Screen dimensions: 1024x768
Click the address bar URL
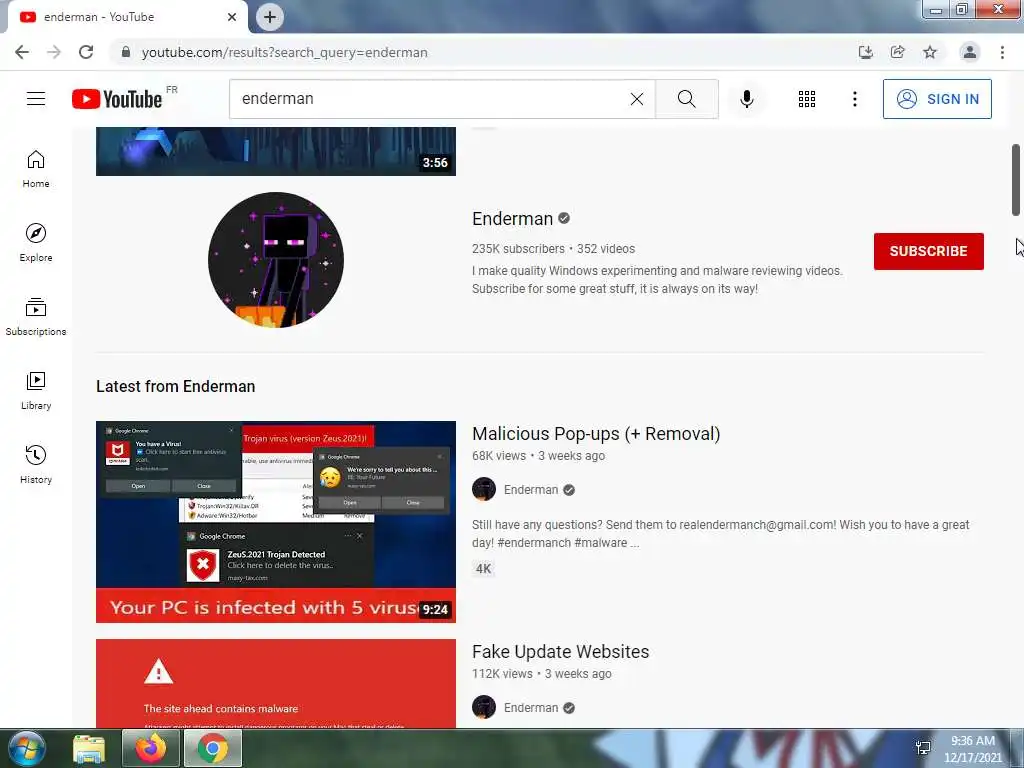(285, 52)
